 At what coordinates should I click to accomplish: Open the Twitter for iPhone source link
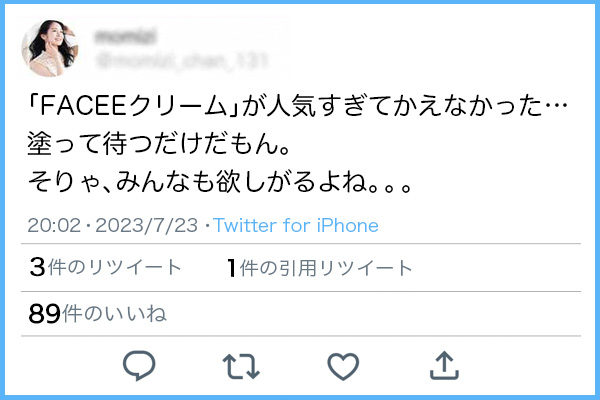click(296, 225)
